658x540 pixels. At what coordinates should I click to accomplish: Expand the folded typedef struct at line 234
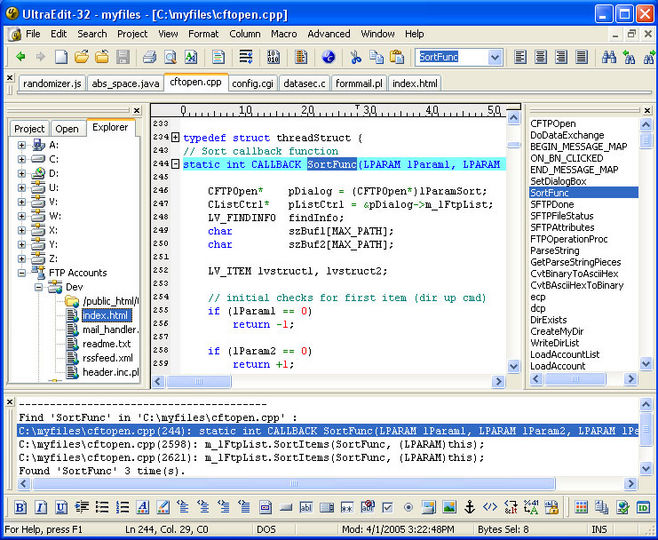click(176, 137)
